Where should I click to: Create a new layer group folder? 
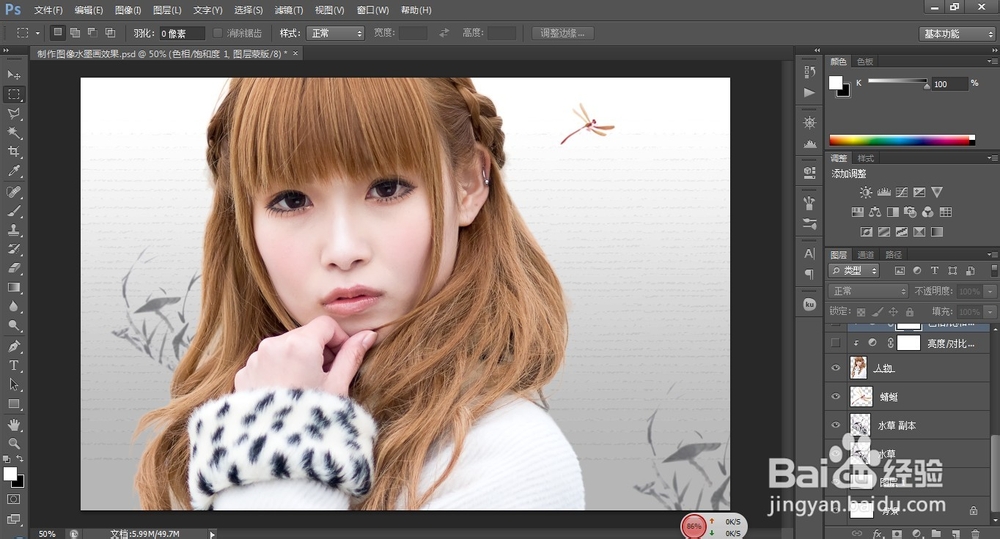[936, 533]
